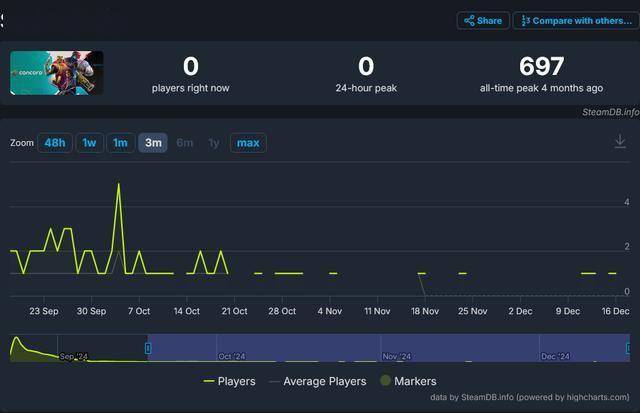Set chart zoom to 48h
This screenshot has width=640, height=413.
(55, 143)
